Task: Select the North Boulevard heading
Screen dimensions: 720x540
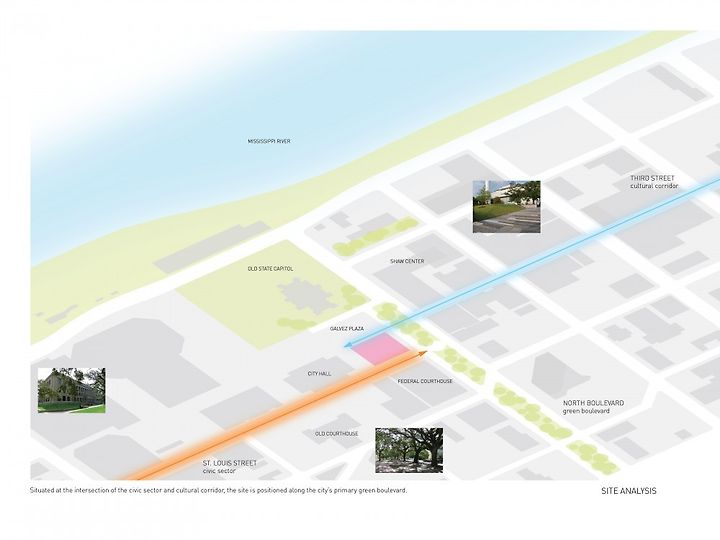Action: click(593, 403)
